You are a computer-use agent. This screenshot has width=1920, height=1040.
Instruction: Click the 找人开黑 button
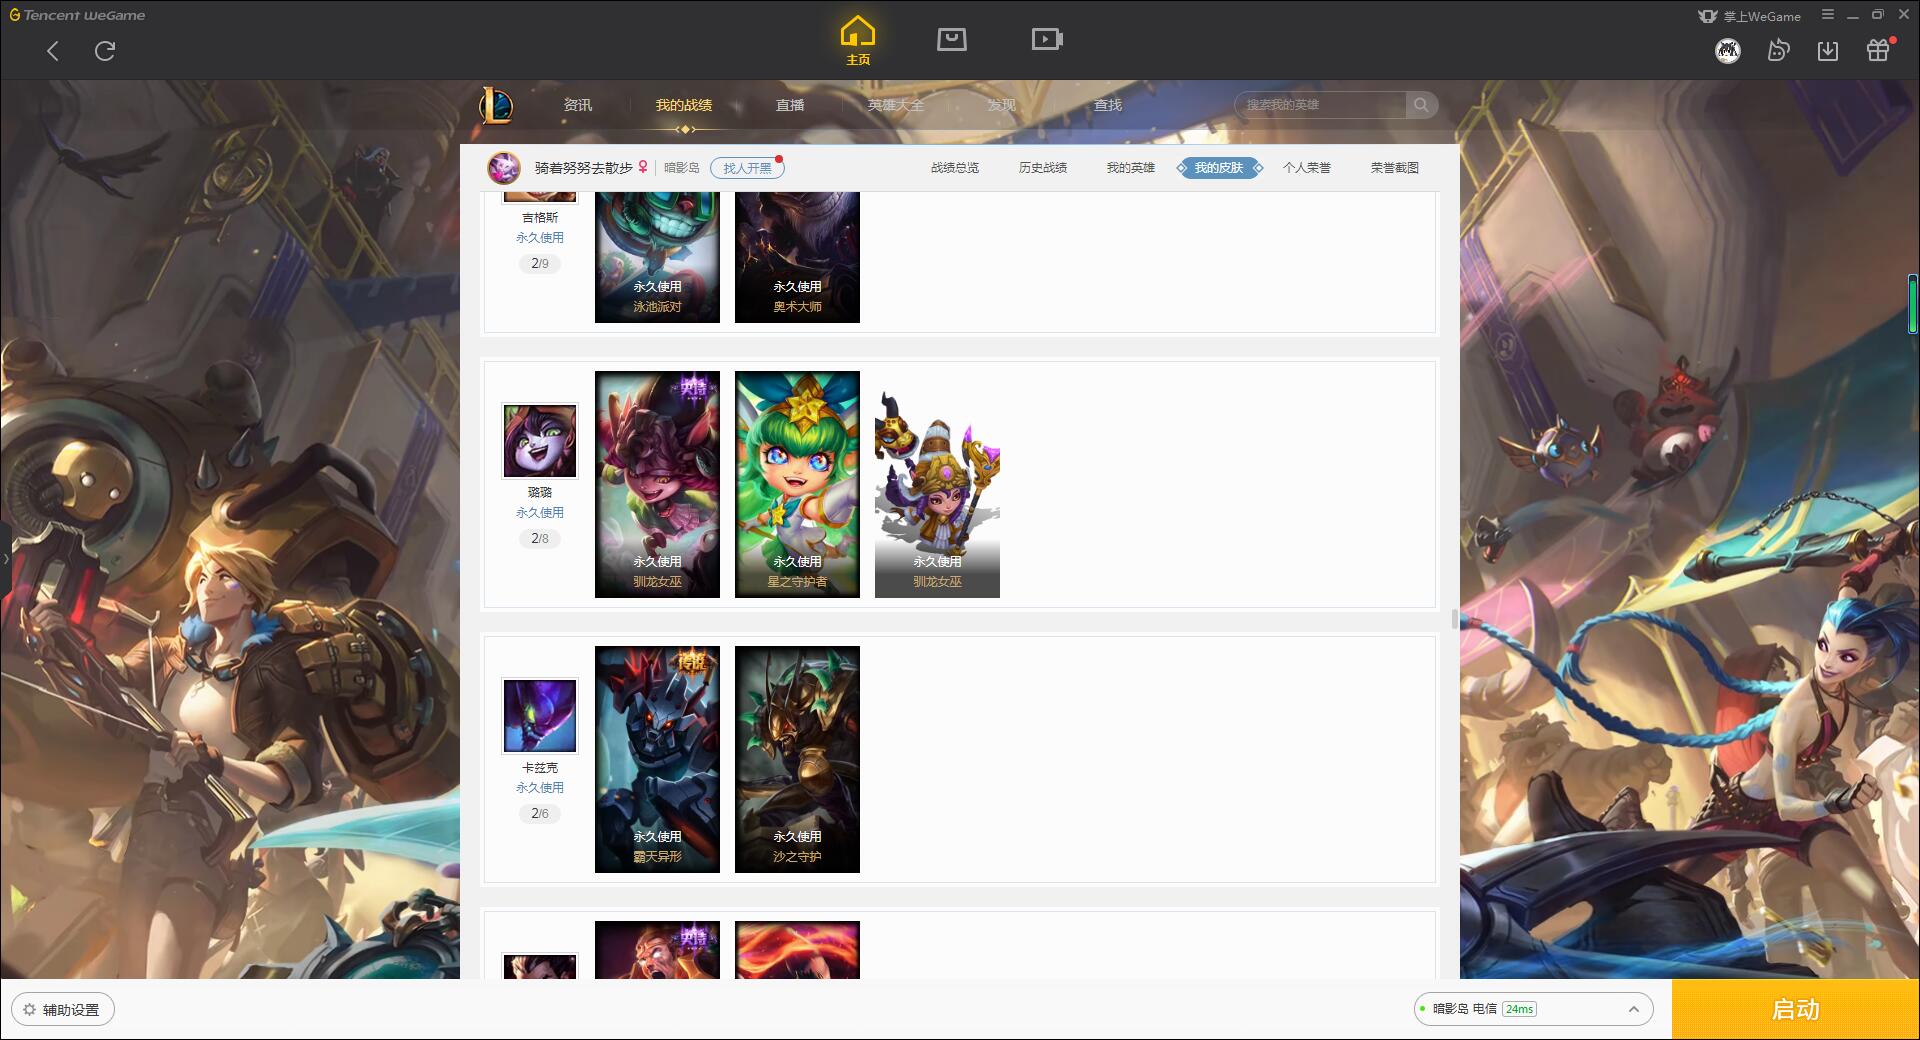747,168
